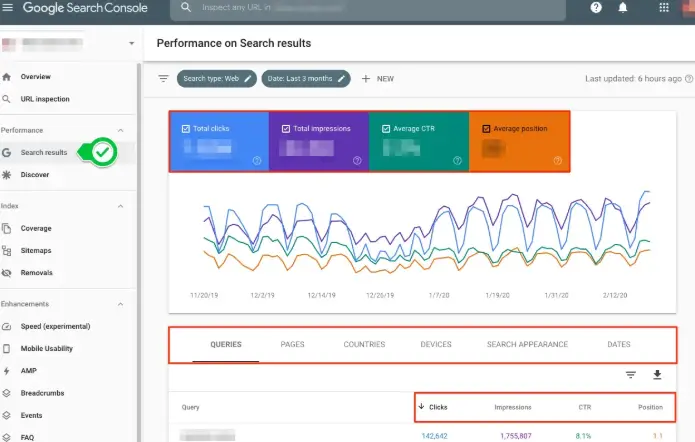
Task: Click the URL inspection magnifier icon
Action: 6,99
